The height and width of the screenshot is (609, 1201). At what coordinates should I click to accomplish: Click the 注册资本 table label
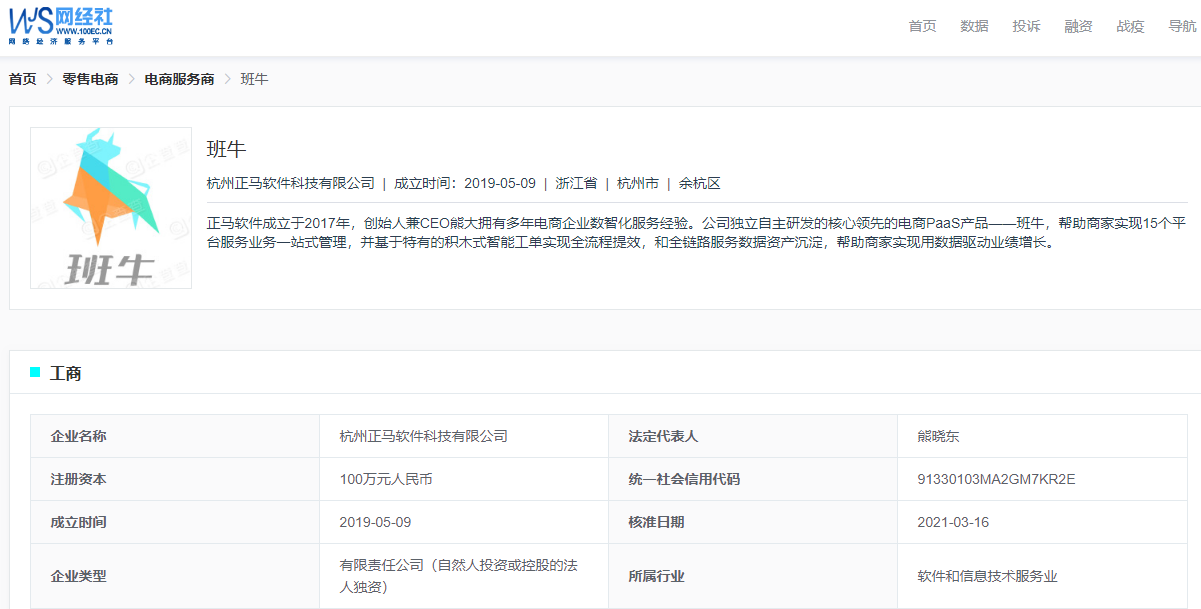coord(79,479)
